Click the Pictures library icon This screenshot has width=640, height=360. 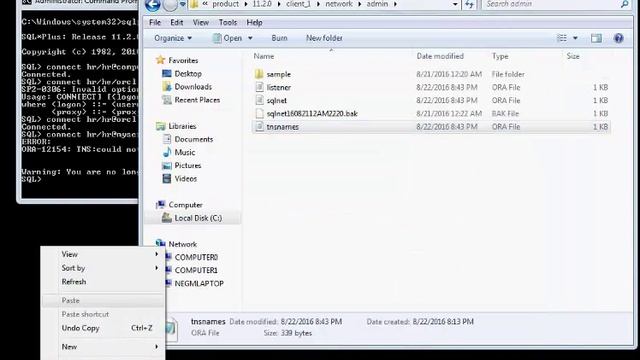click(x=167, y=165)
